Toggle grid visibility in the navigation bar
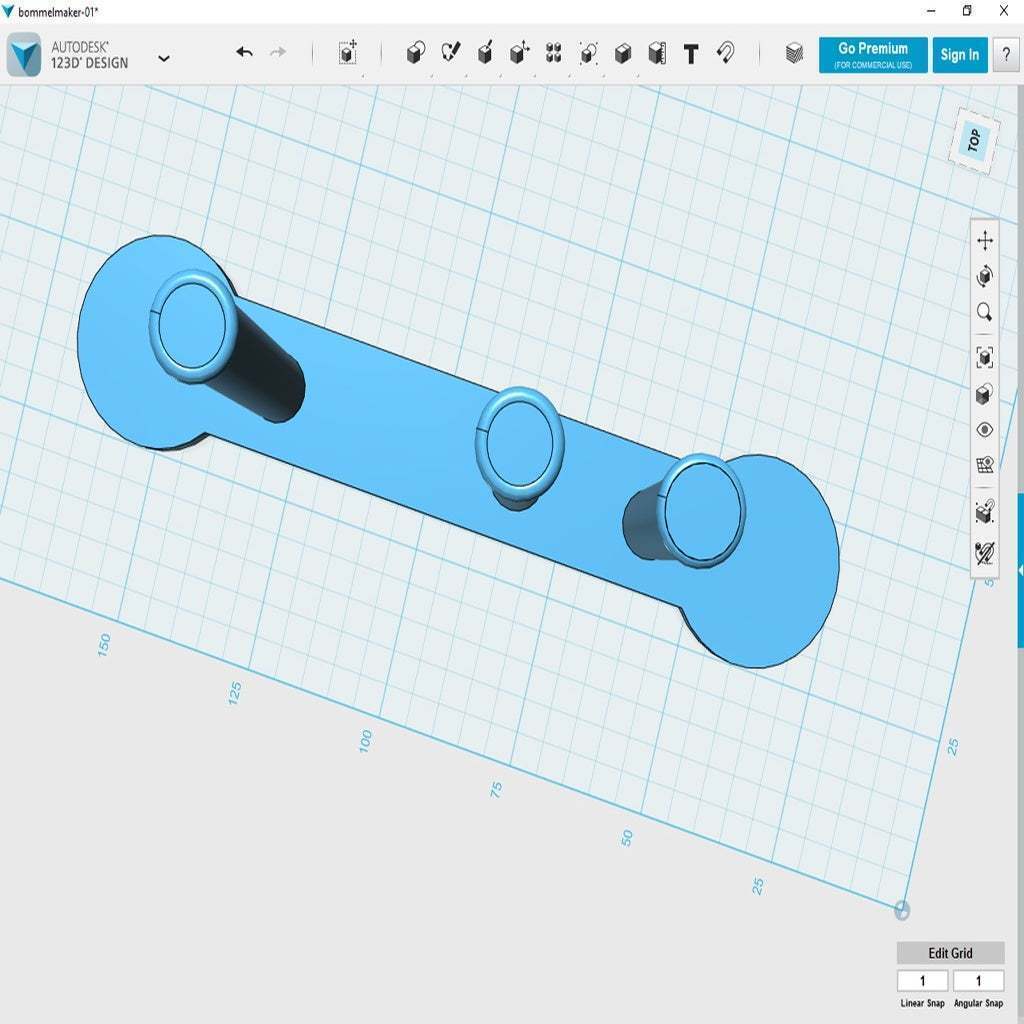Viewport: 1024px width, 1024px height. (985, 464)
